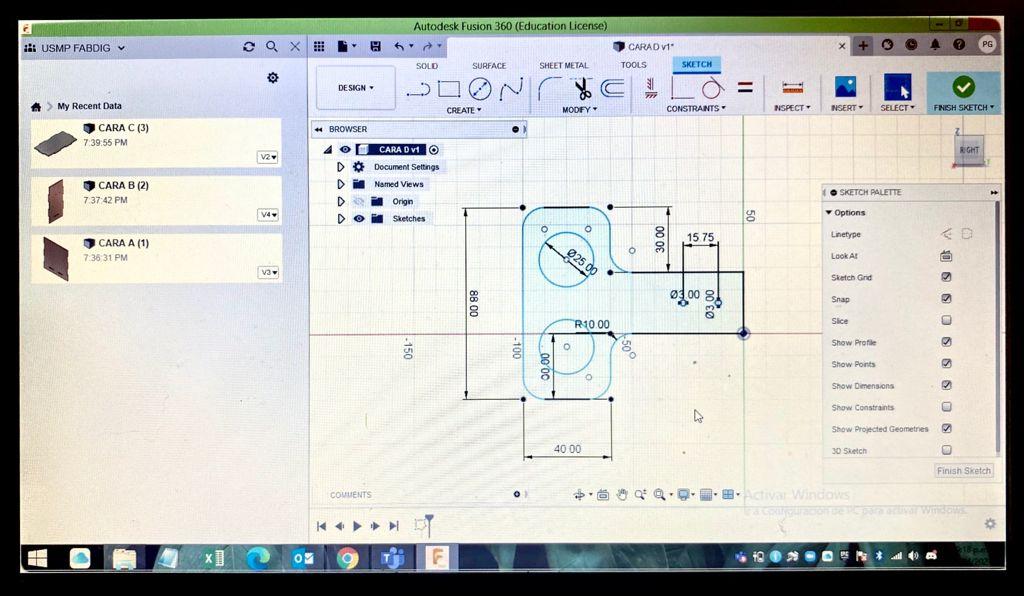Switch to the SURFACE tab
The width and height of the screenshot is (1024, 596).
pos(489,66)
